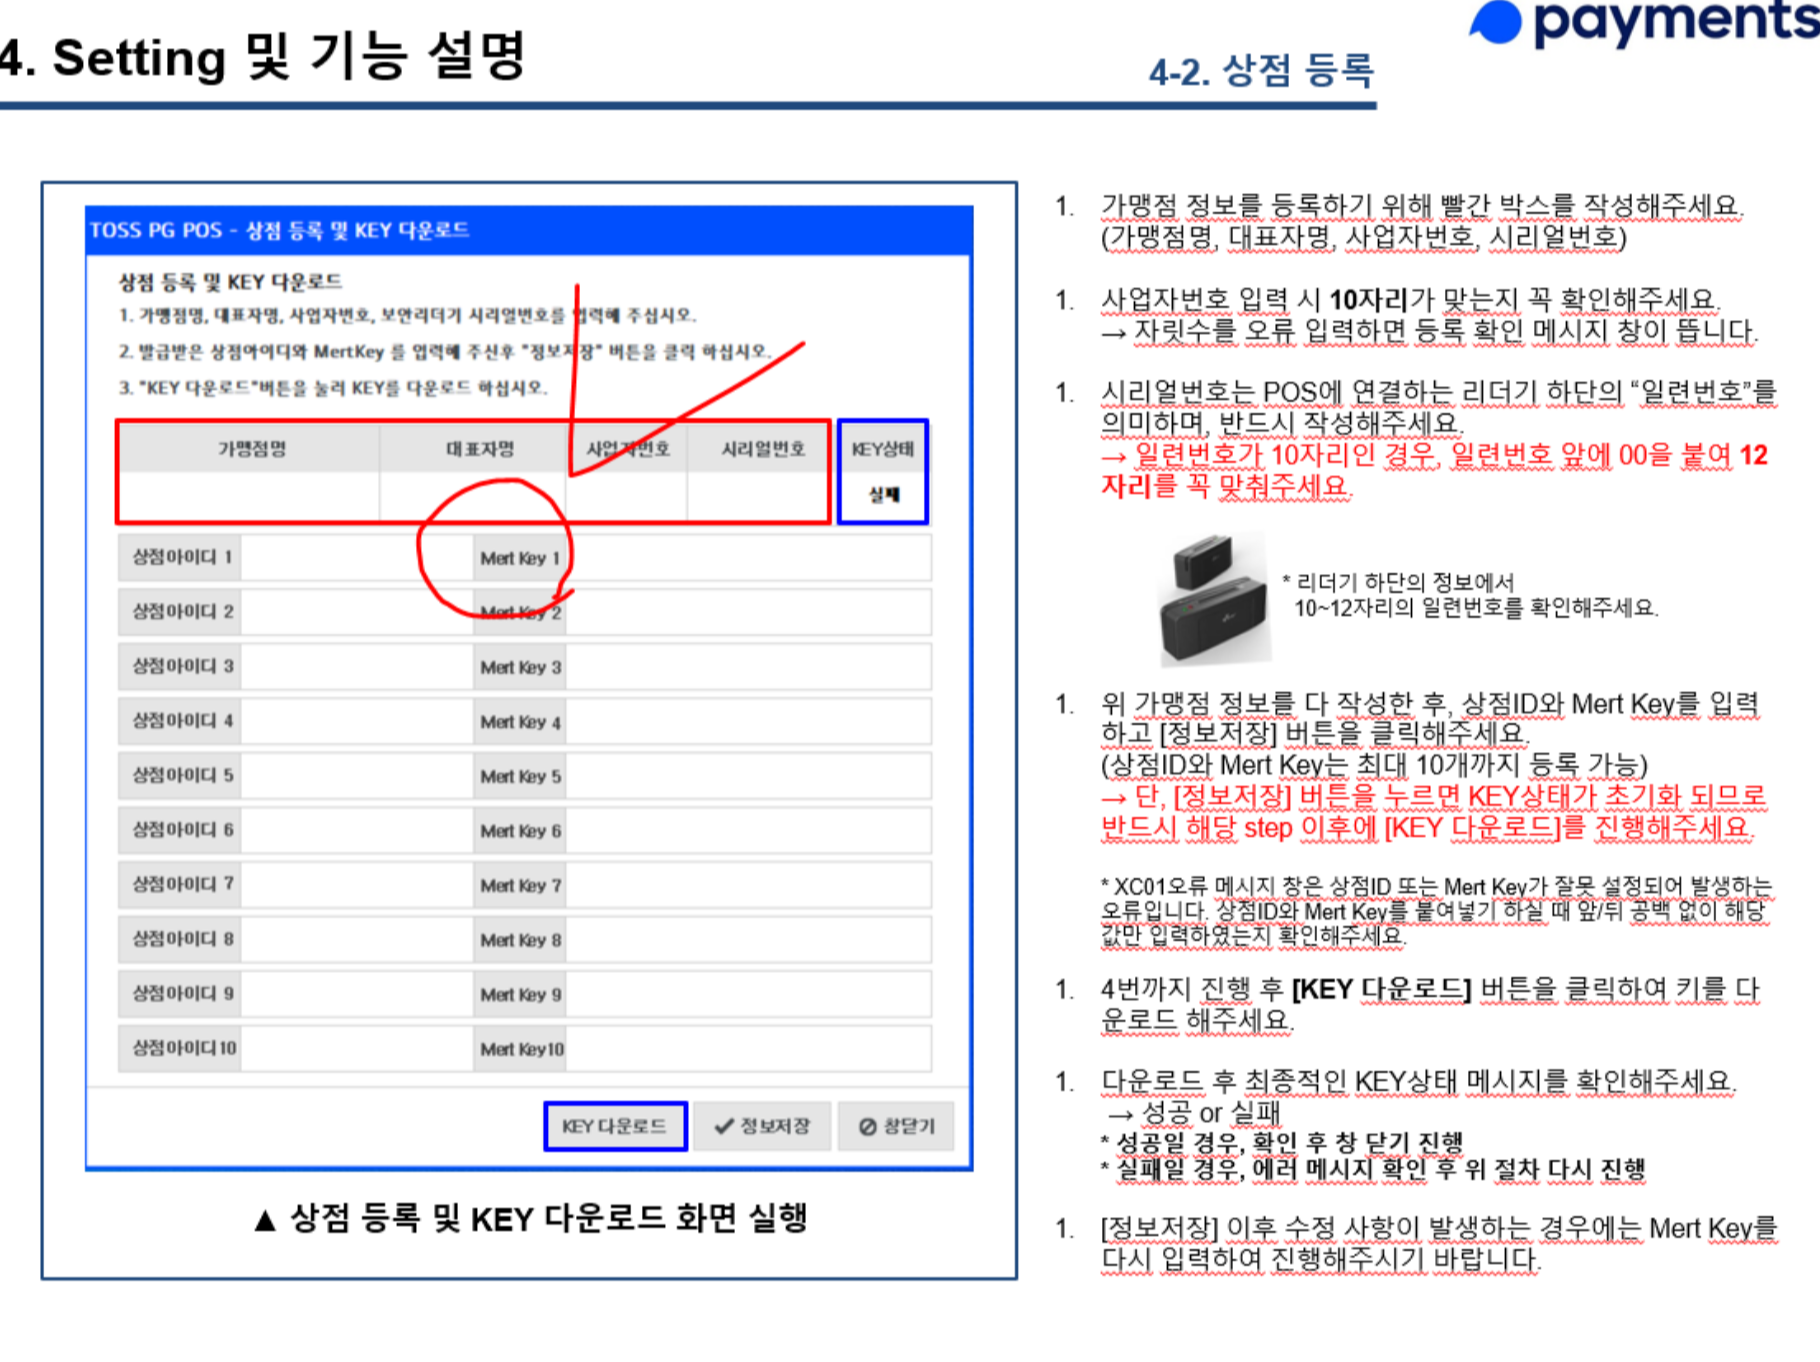Click the 상점아이디 1 input field
This screenshot has width=1820, height=1362.
tap(357, 558)
